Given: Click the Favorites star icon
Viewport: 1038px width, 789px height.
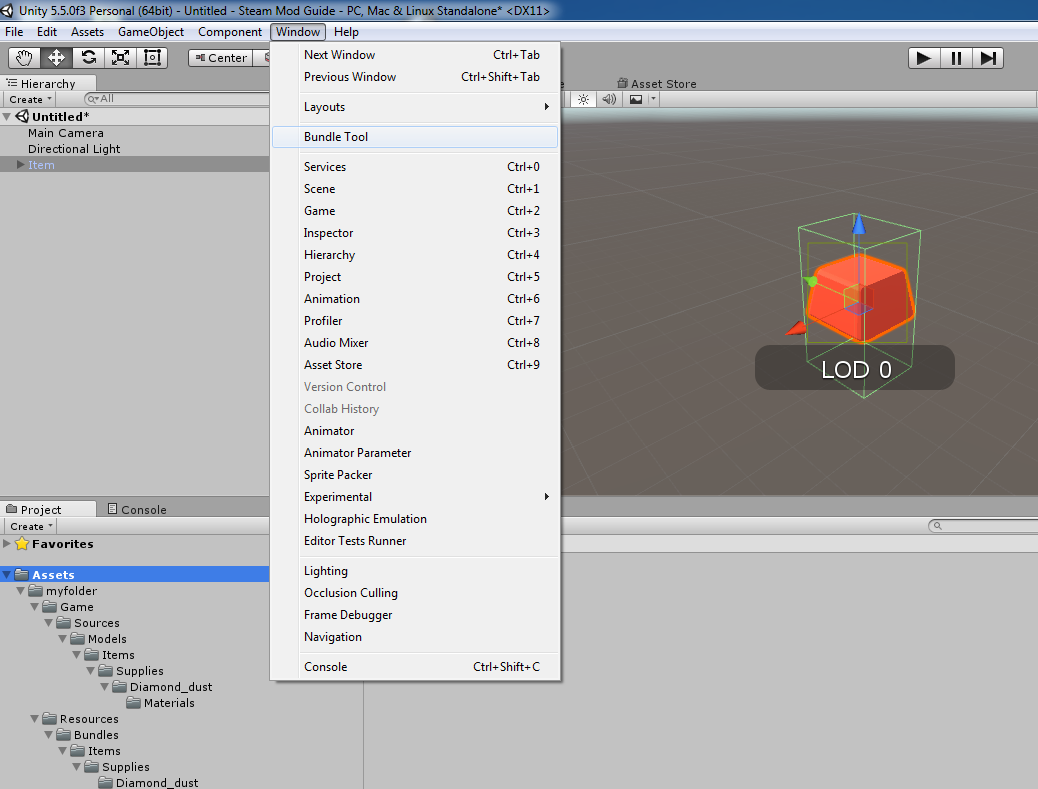Looking at the screenshot, I should coord(22,543).
